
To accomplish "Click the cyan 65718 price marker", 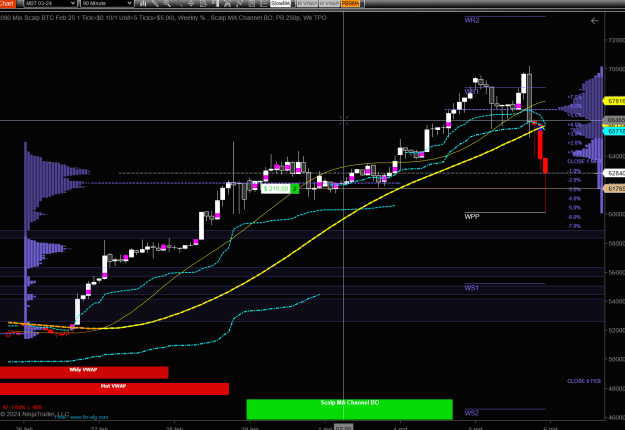I will (x=614, y=132).
